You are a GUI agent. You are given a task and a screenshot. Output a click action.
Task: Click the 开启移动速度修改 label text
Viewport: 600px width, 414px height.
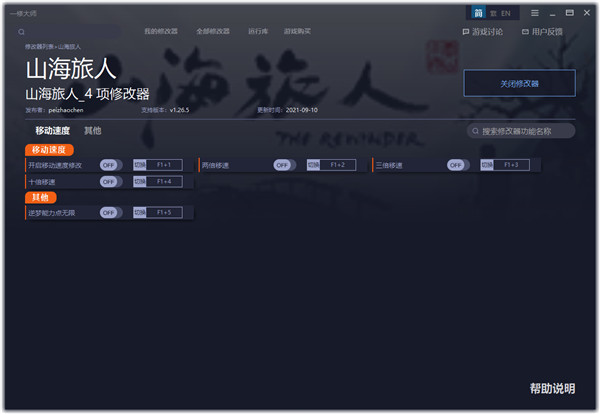[55, 165]
